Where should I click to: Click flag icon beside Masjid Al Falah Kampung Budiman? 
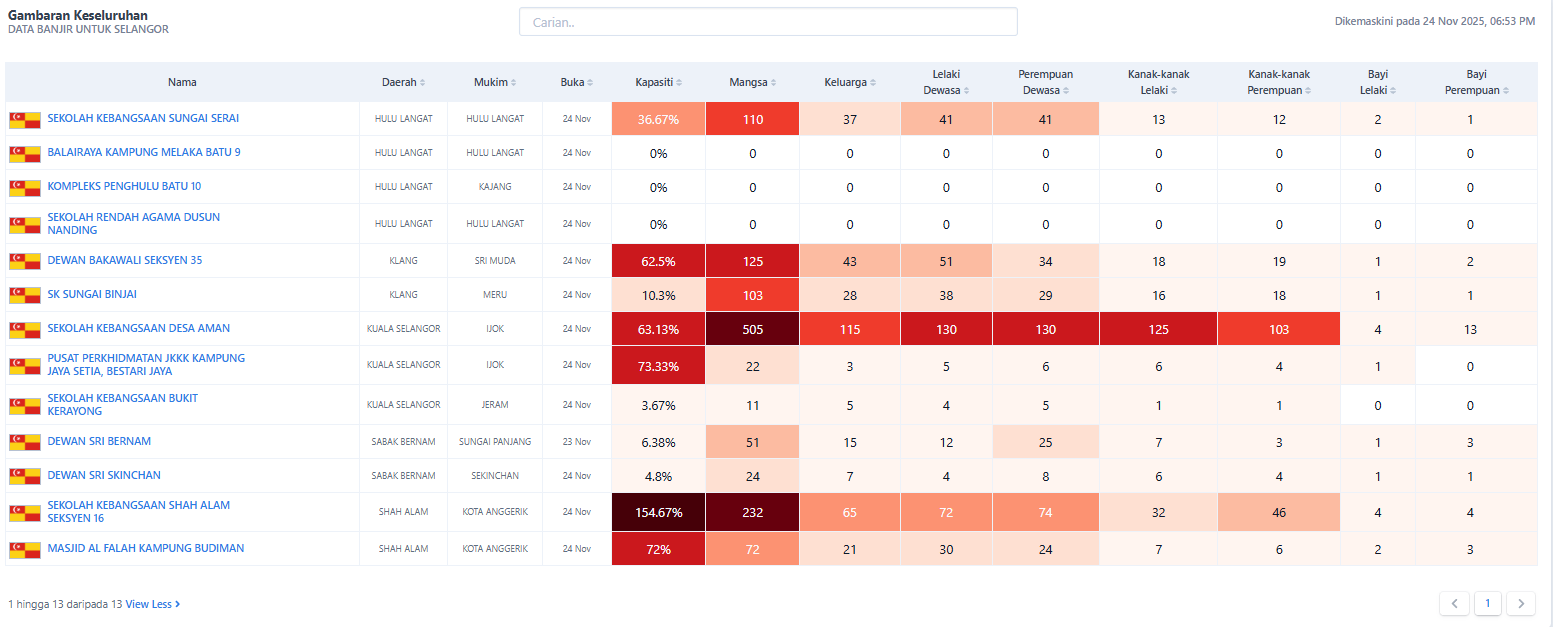point(24,549)
